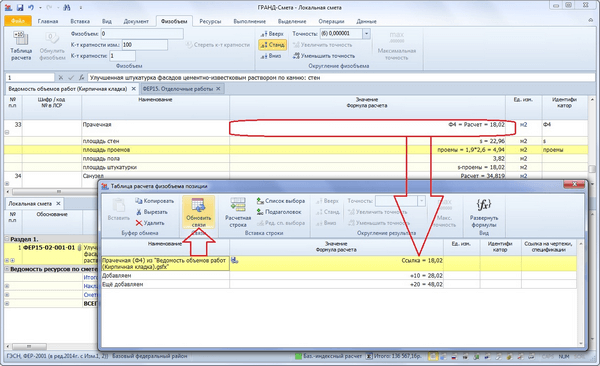The image size is (600, 366).
Task: Click the Save icon in quick access toolbar
Action: point(20,7)
